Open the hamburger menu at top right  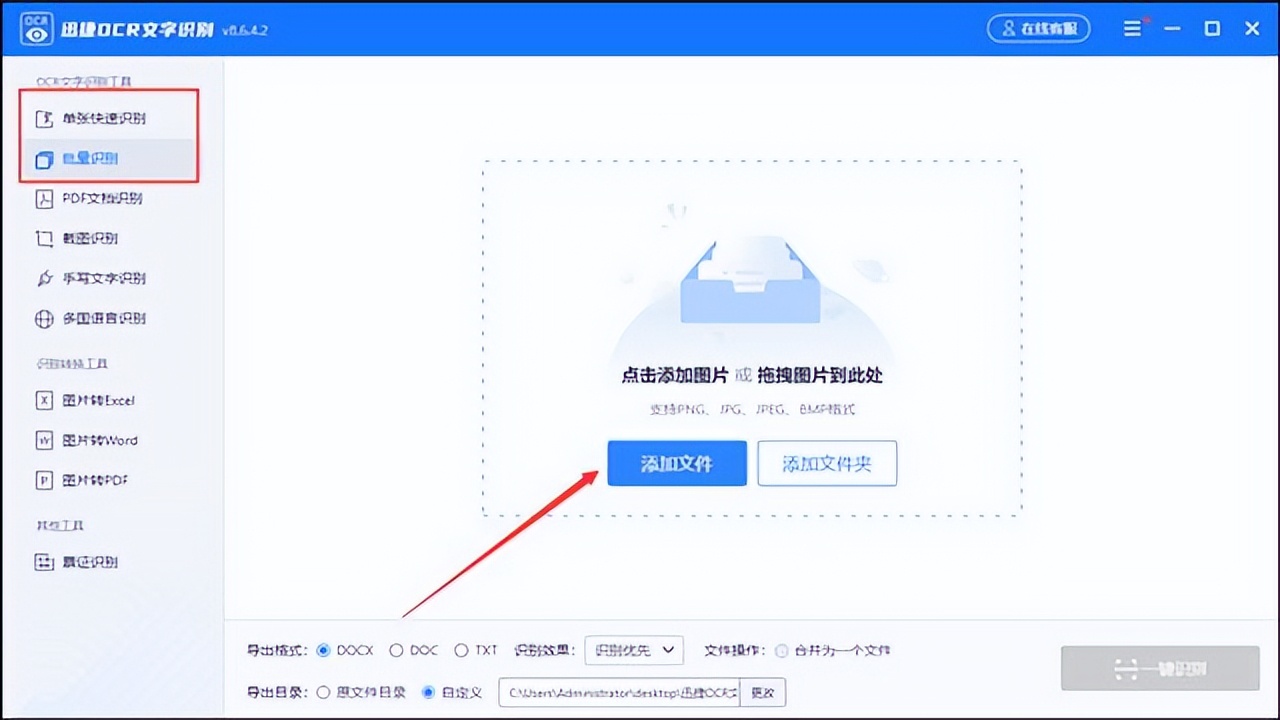1133,28
